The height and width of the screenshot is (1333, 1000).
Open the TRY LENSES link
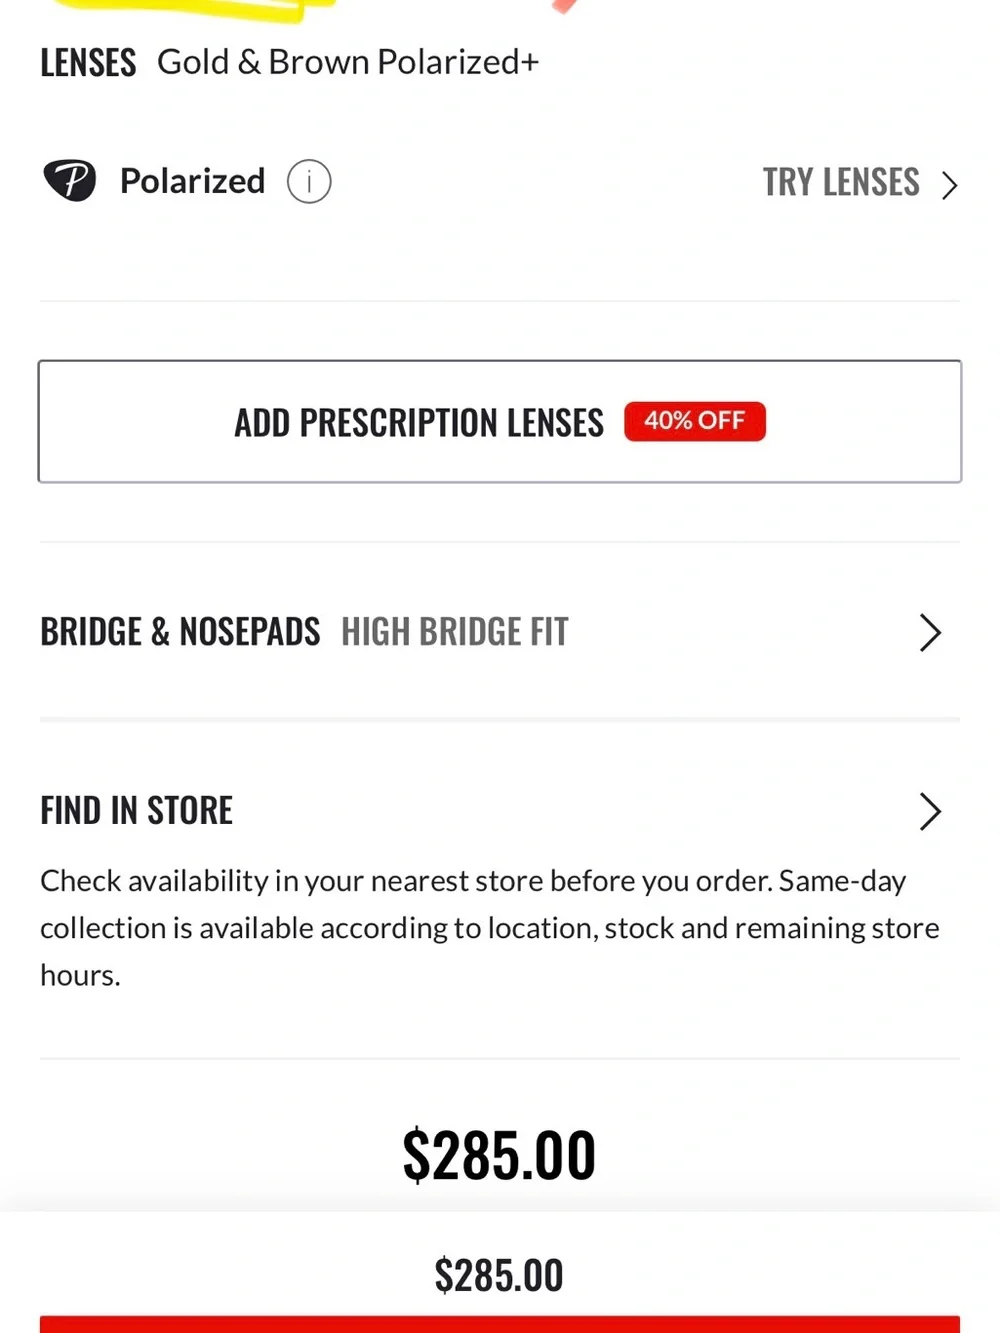coord(841,183)
